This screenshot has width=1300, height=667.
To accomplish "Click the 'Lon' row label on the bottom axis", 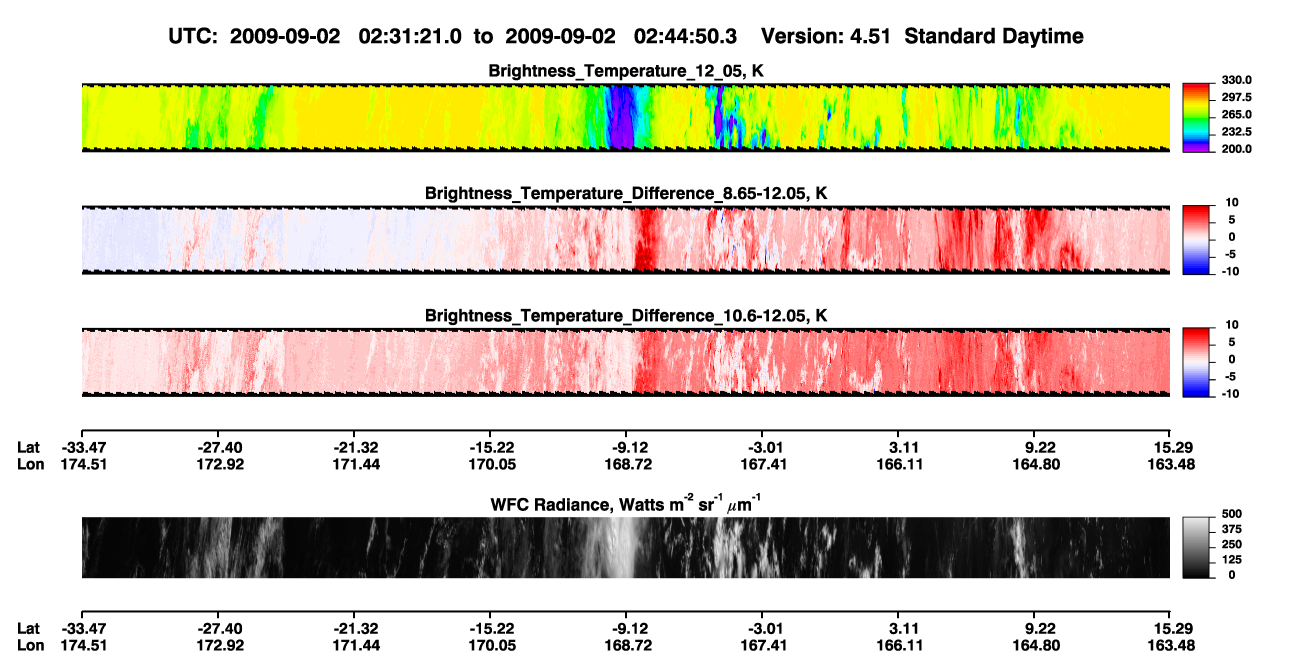I will click(x=30, y=645).
